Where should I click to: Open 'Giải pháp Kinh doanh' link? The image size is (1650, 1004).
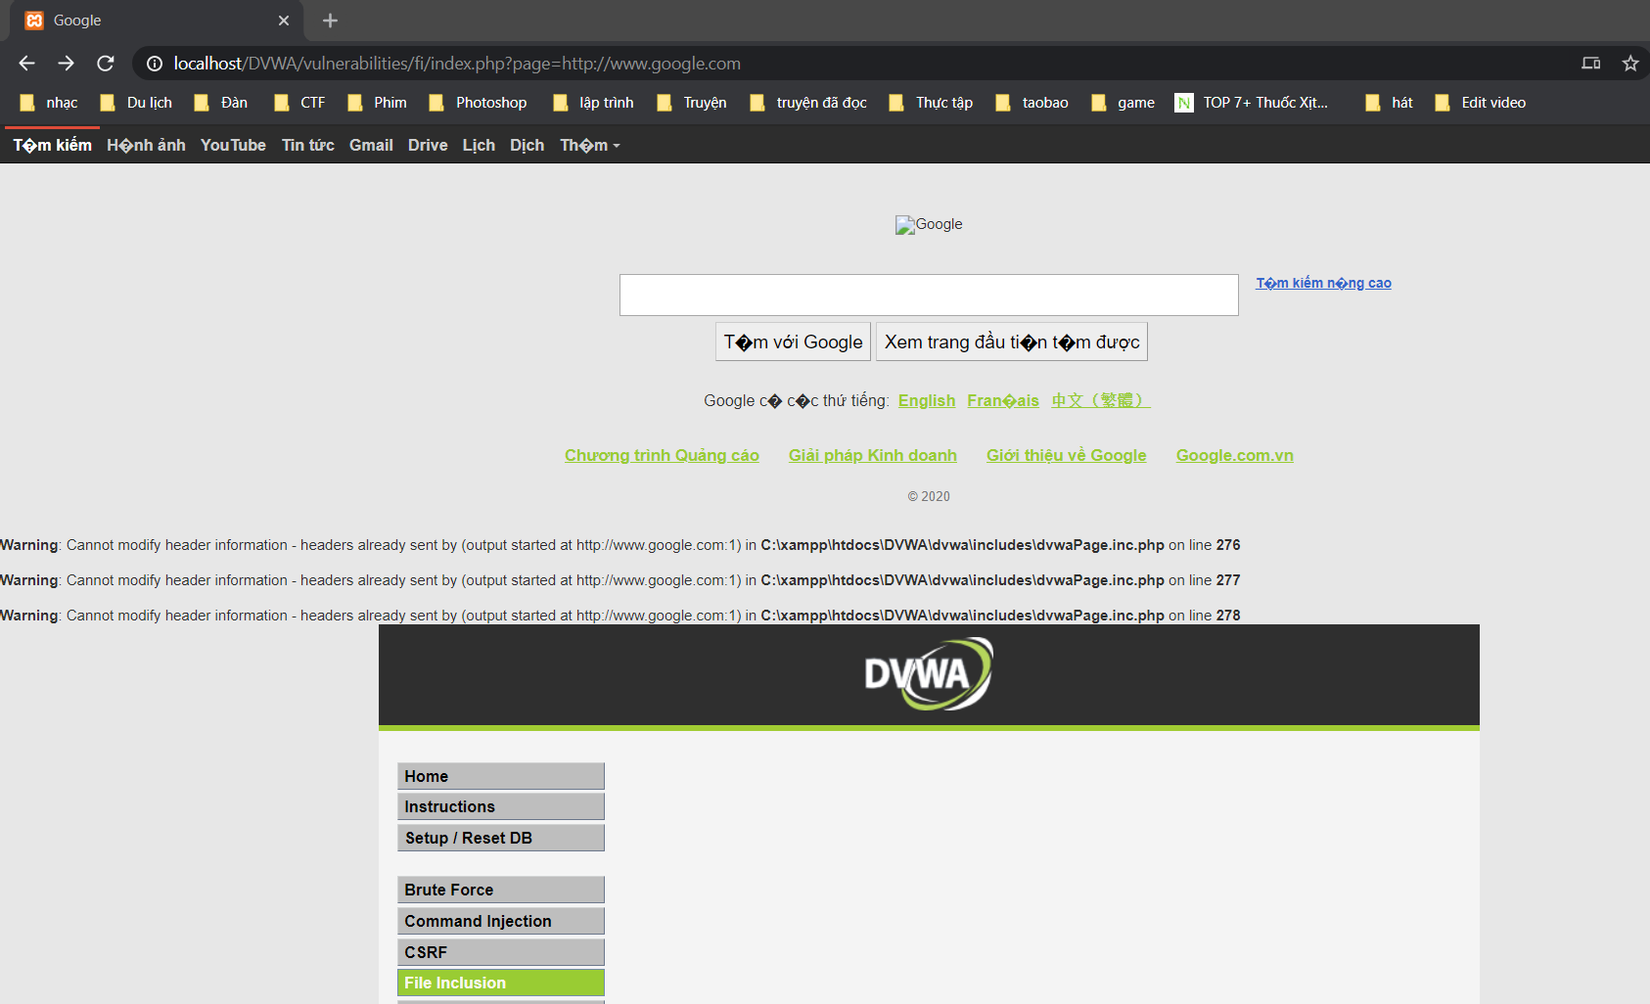[873, 455]
